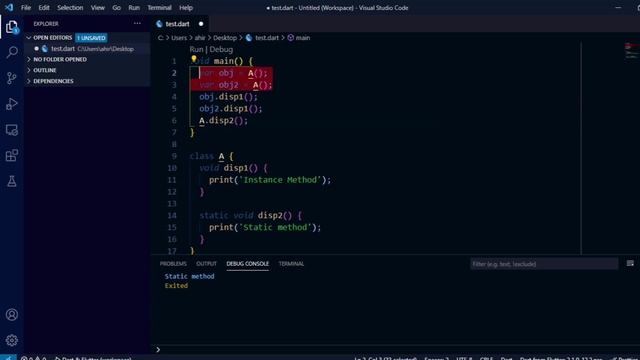640x360 pixels.
Task: Click obj.disp1(); on line 4
Action: point(228,97)
